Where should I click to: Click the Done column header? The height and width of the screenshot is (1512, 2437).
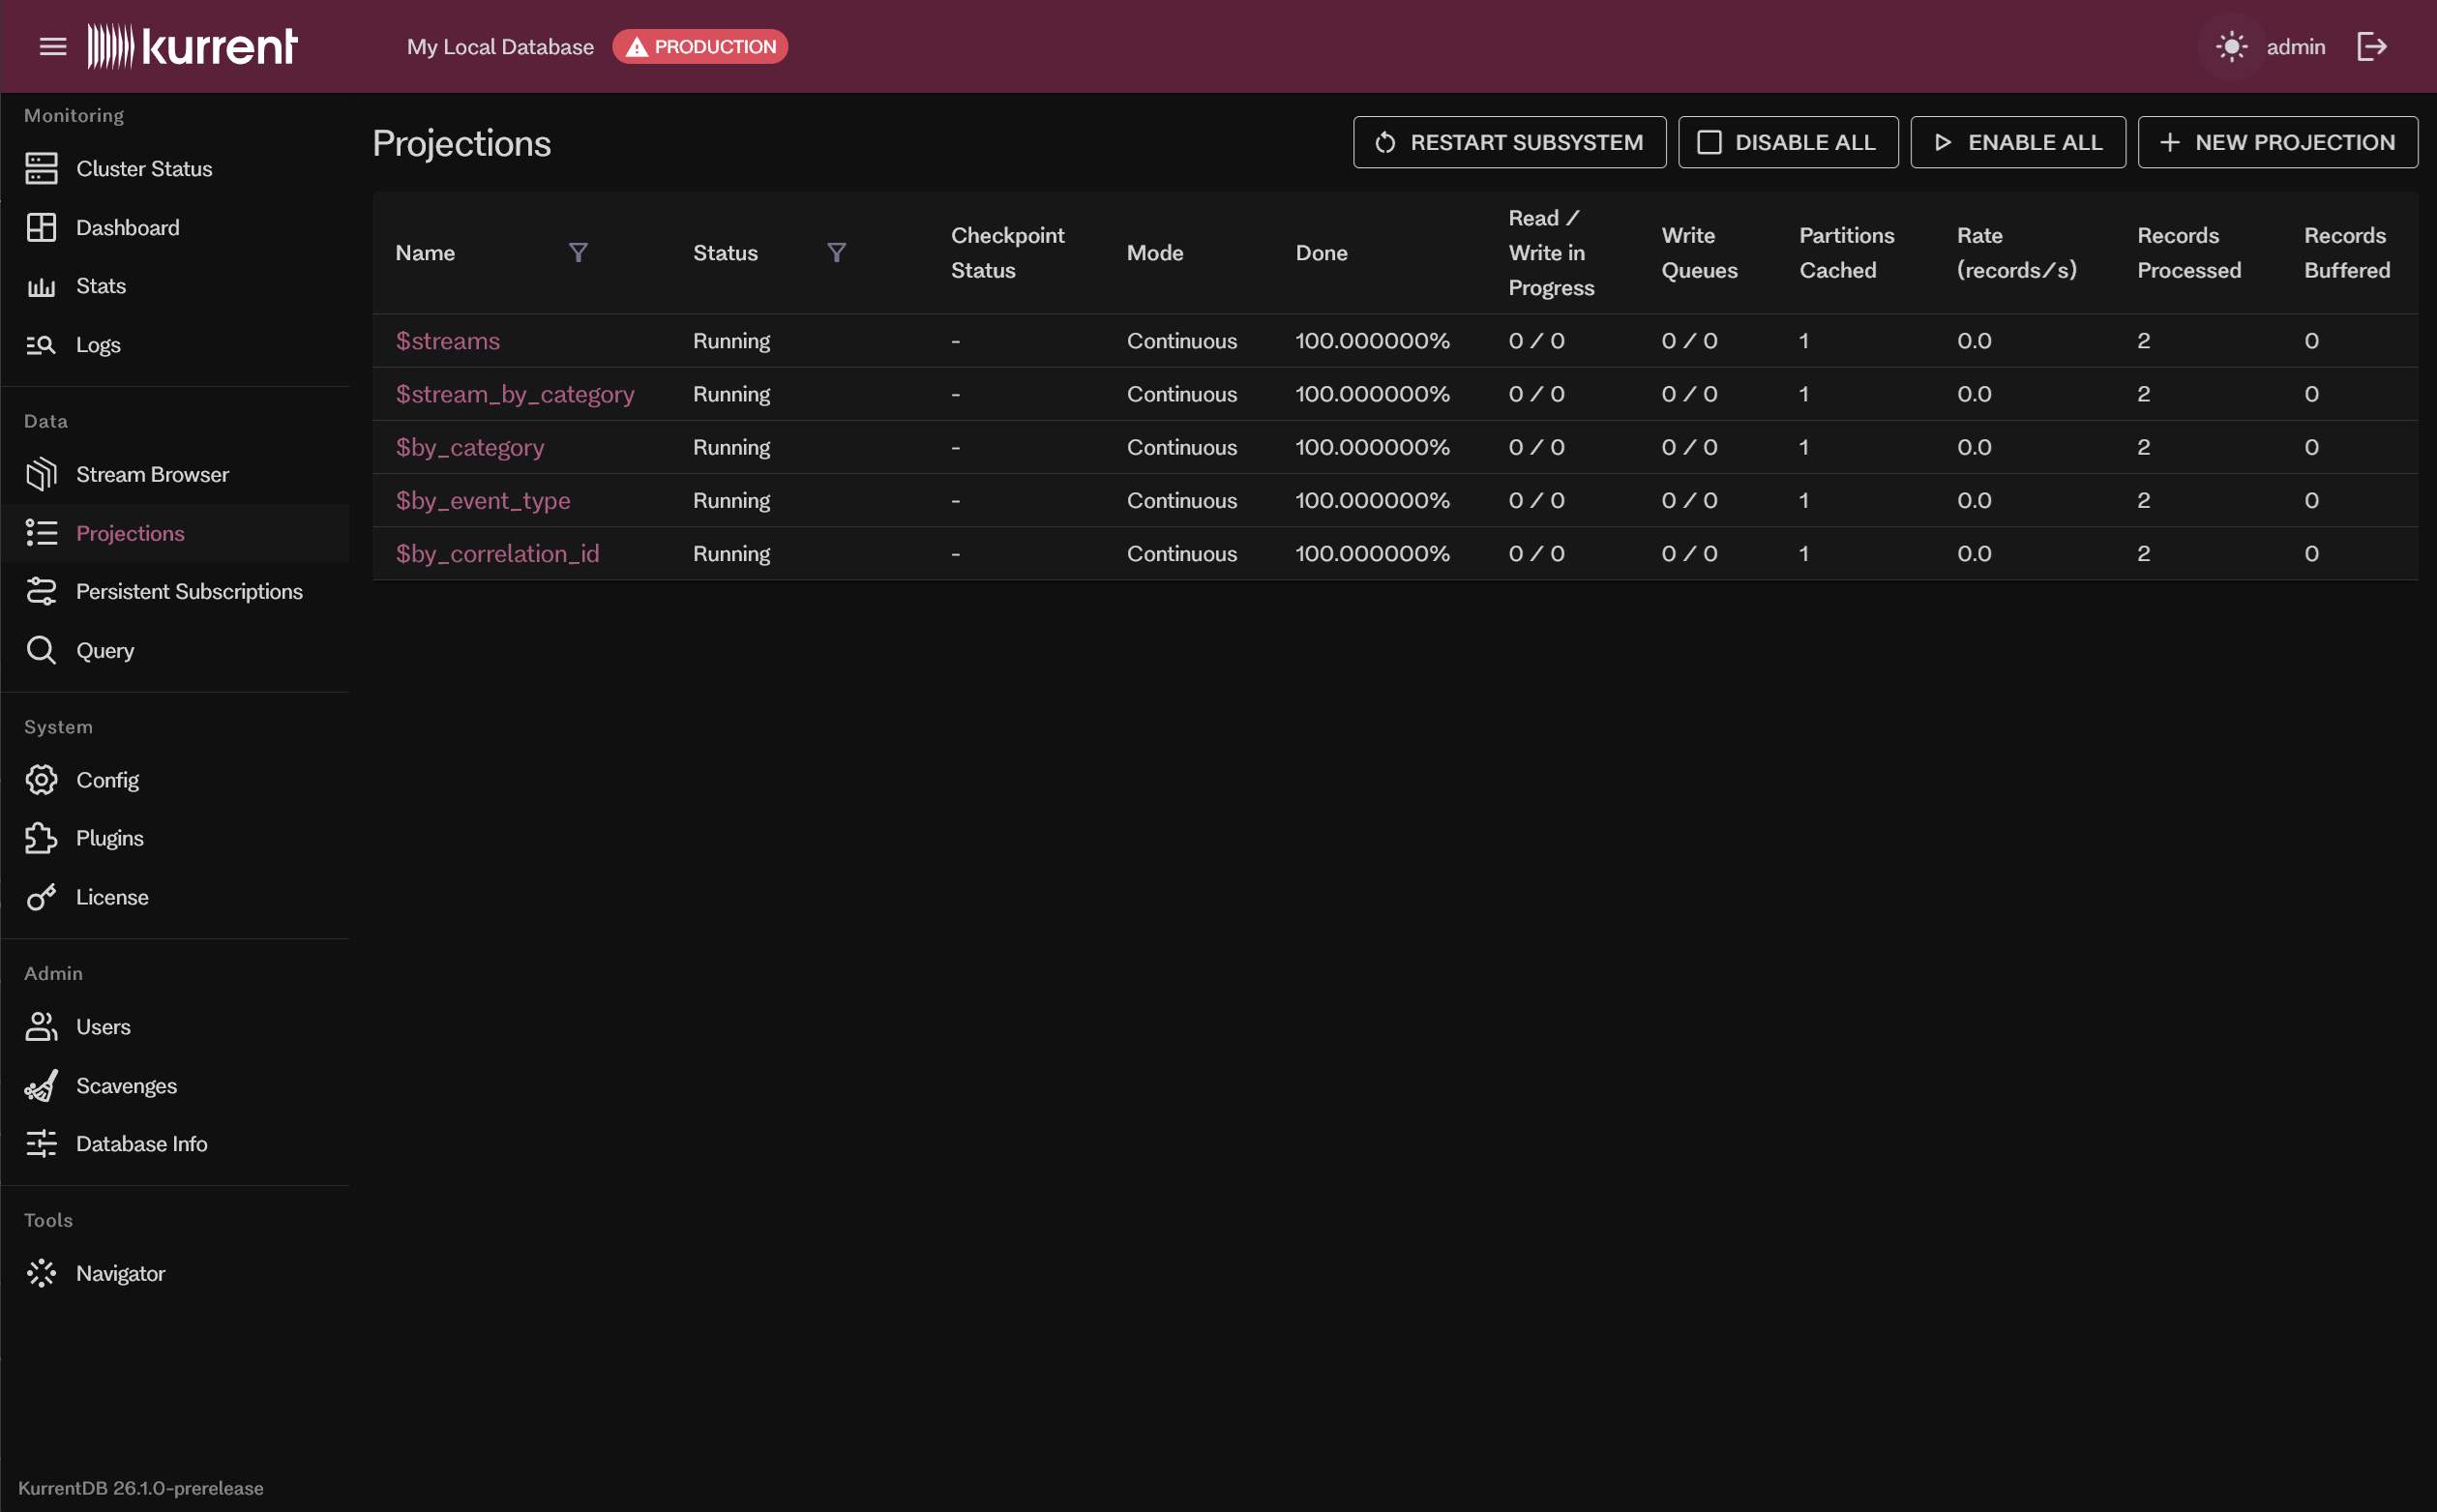click(x=1321, y=253)
